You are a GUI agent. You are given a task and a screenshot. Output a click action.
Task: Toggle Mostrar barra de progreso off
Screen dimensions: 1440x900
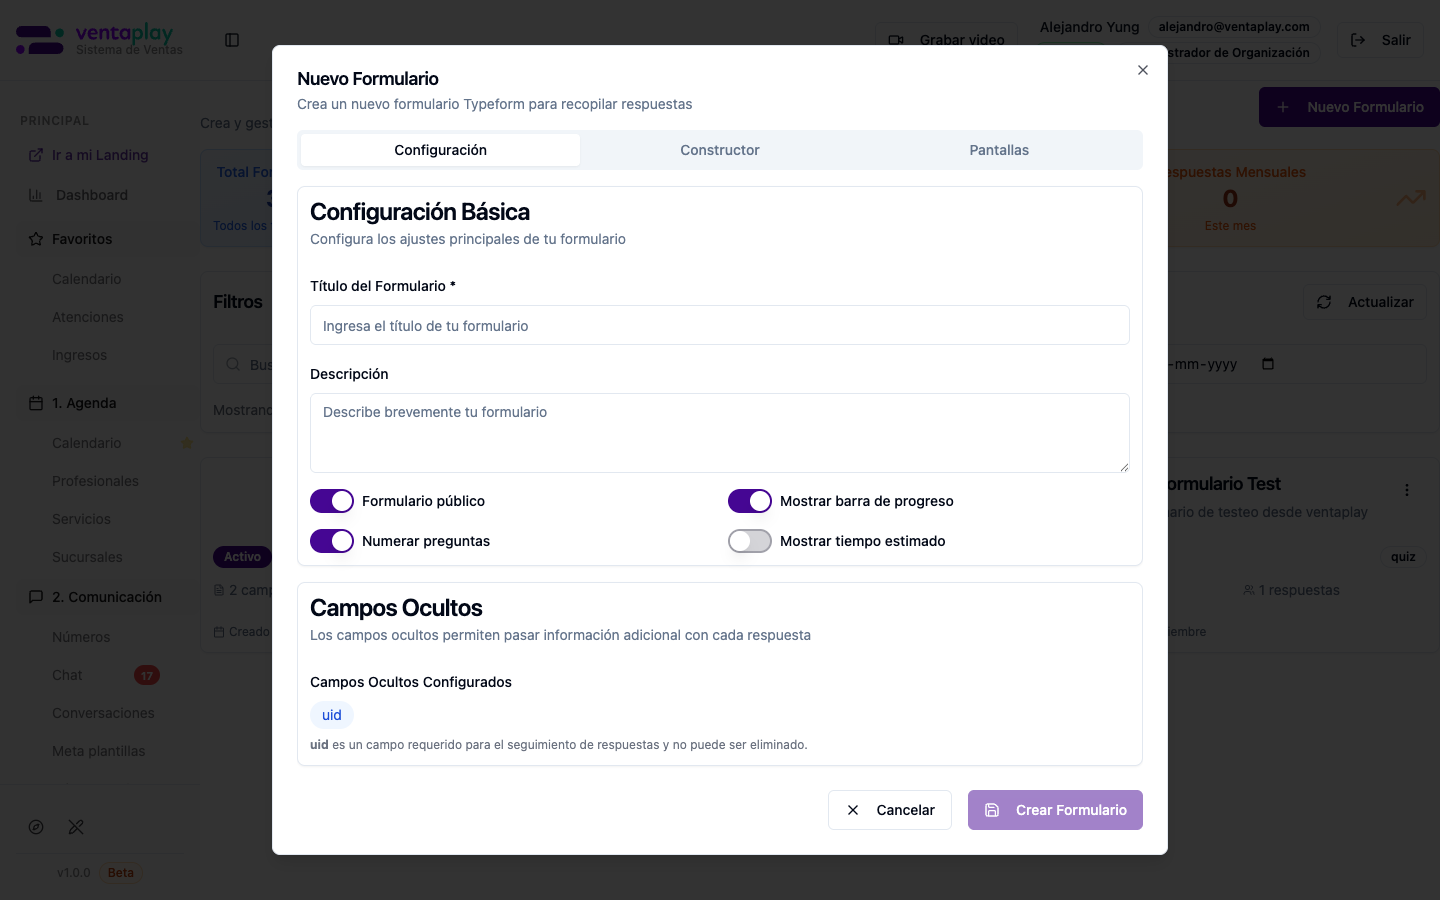pos(750,501)
